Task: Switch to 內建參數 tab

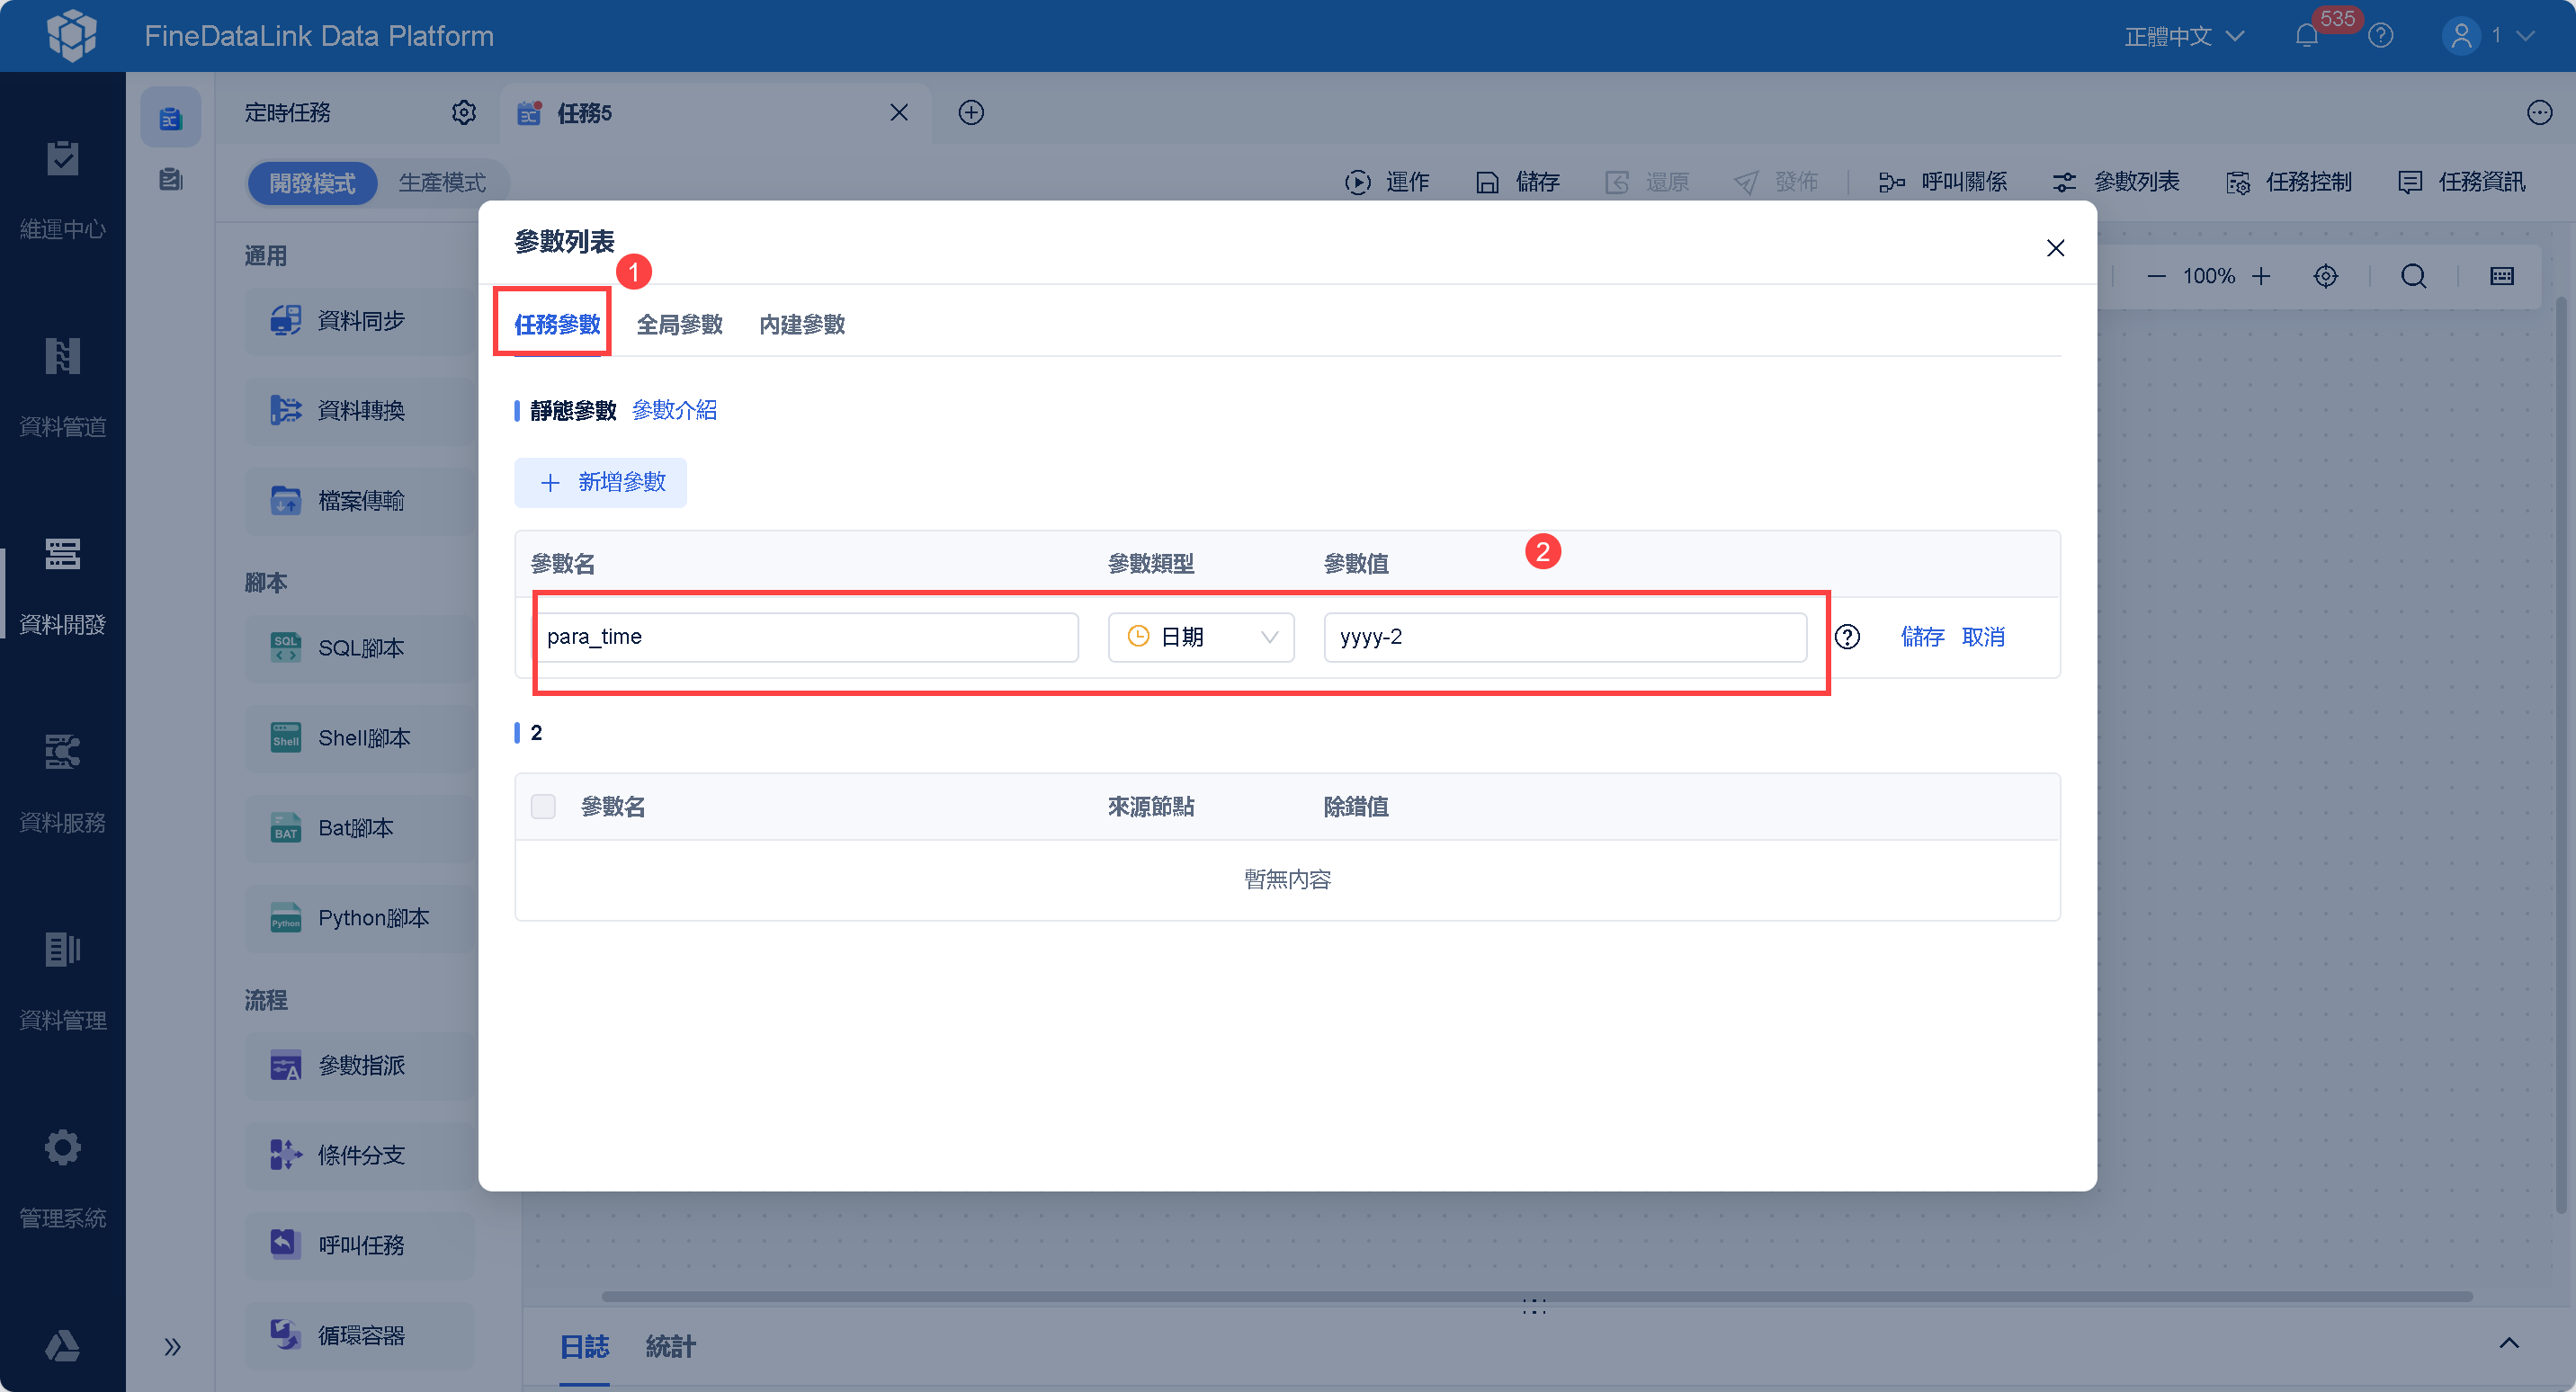Action: [801, 324]
